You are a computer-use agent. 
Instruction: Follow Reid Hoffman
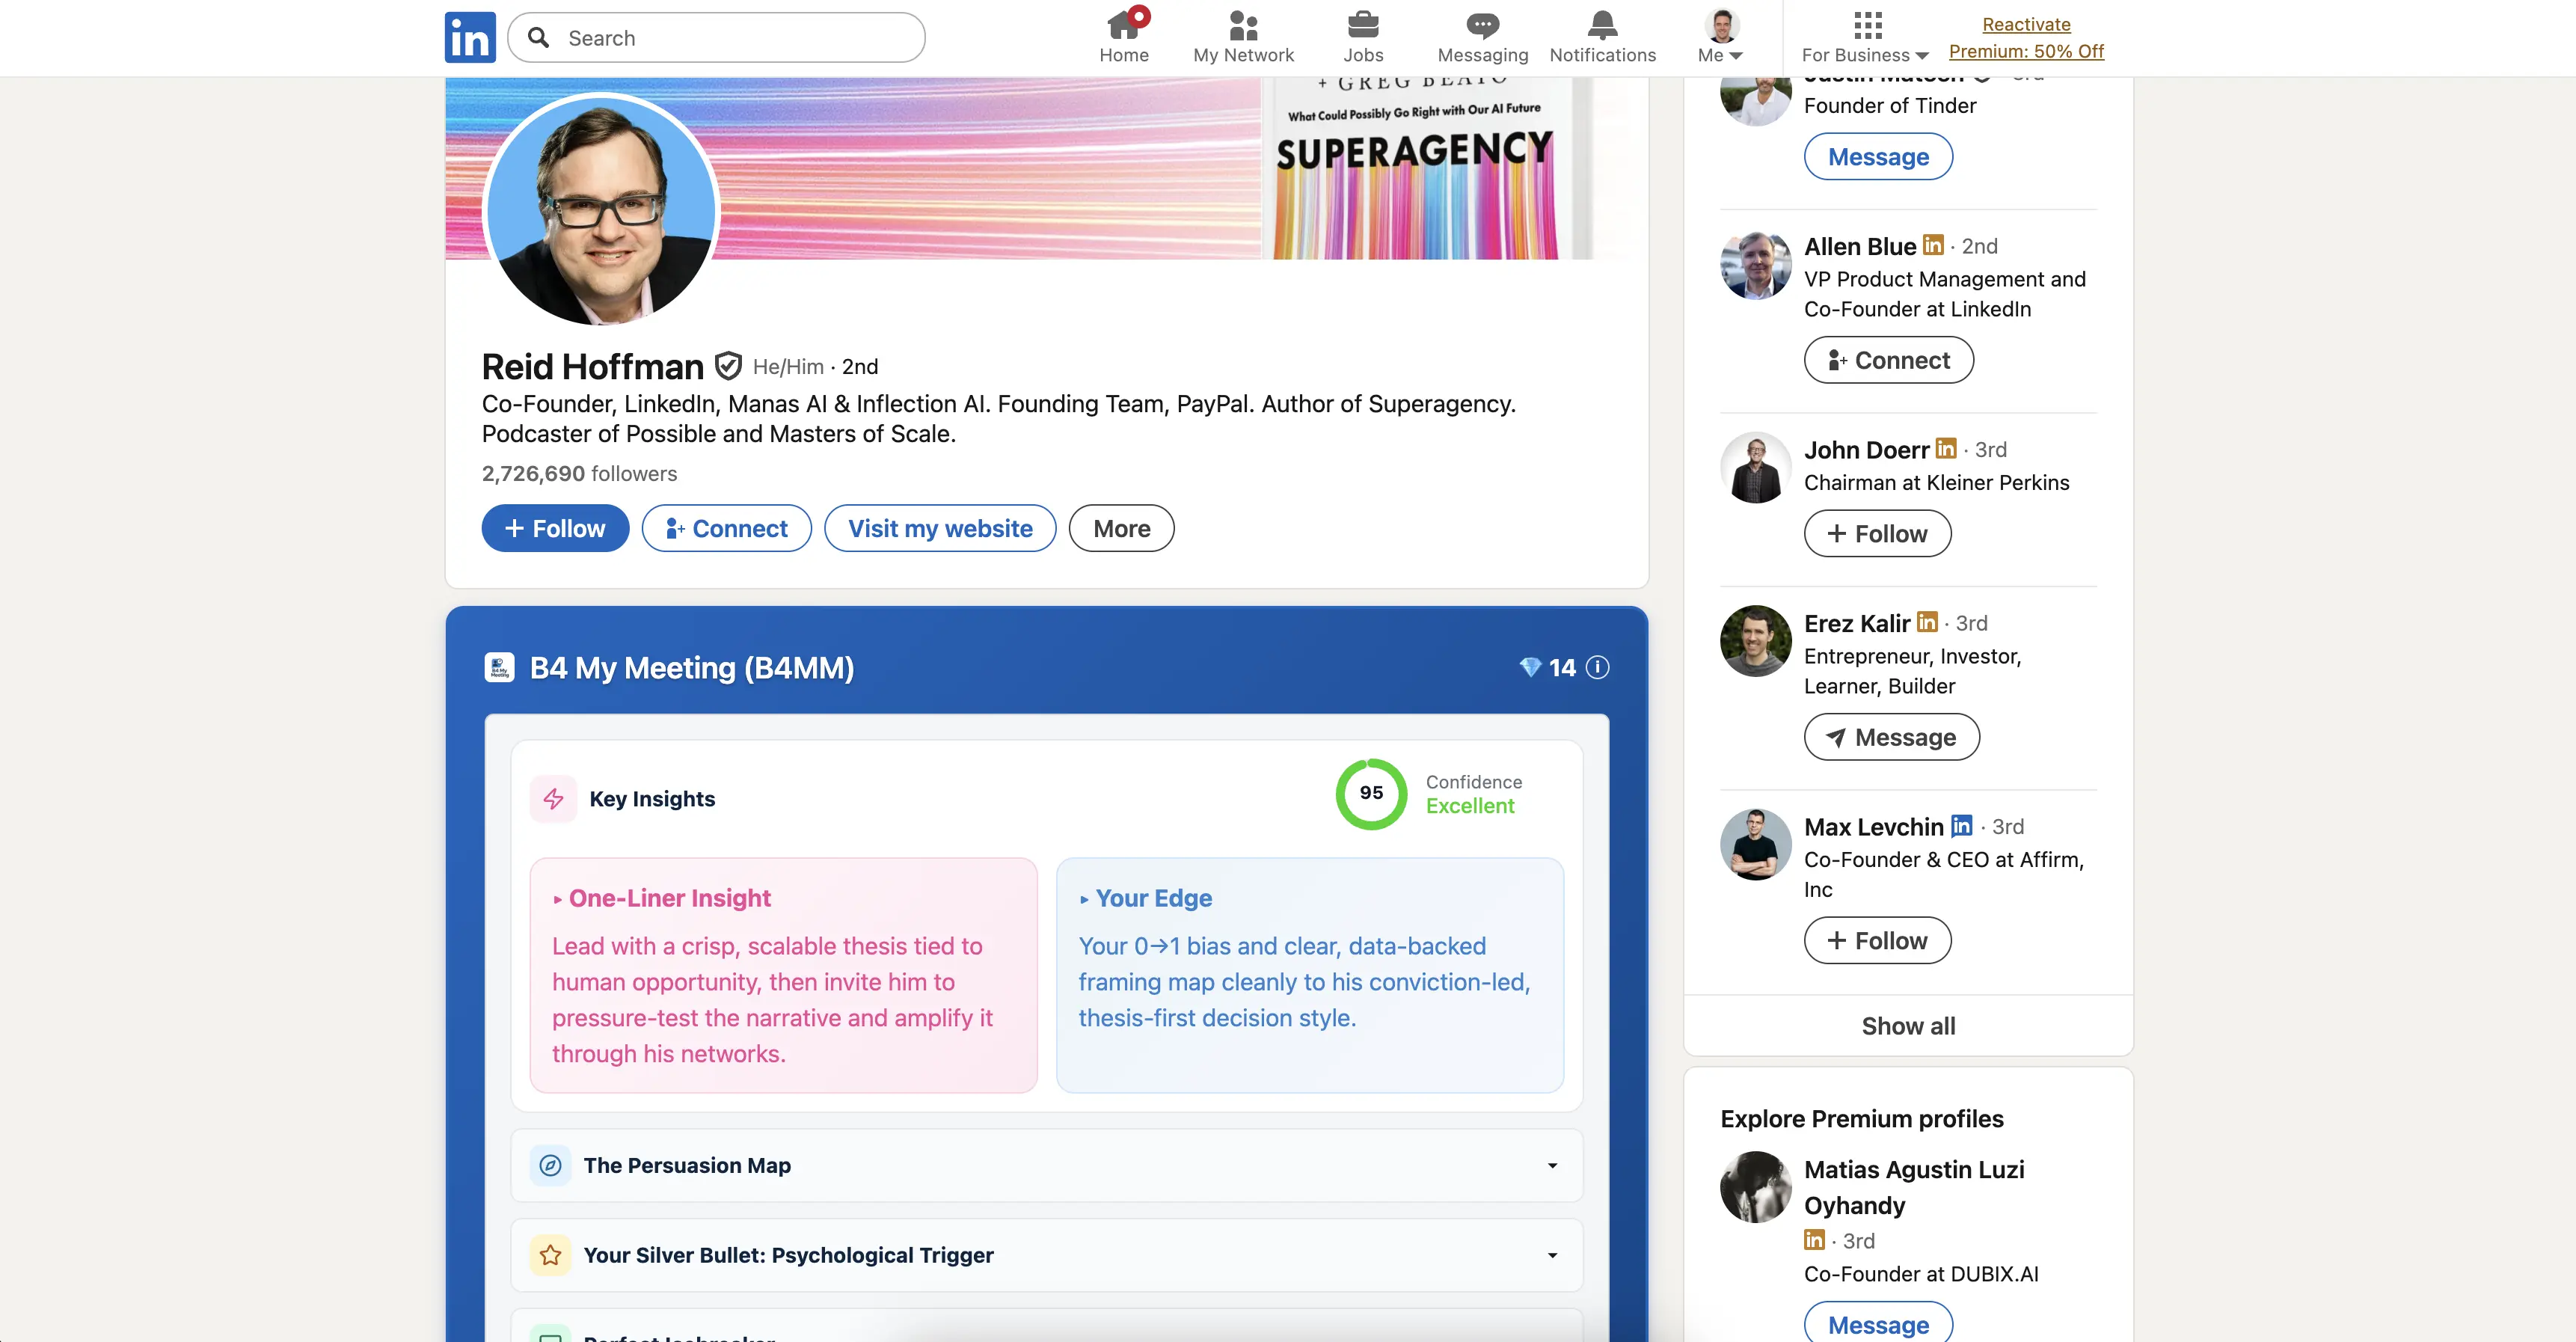click(555, 528)
